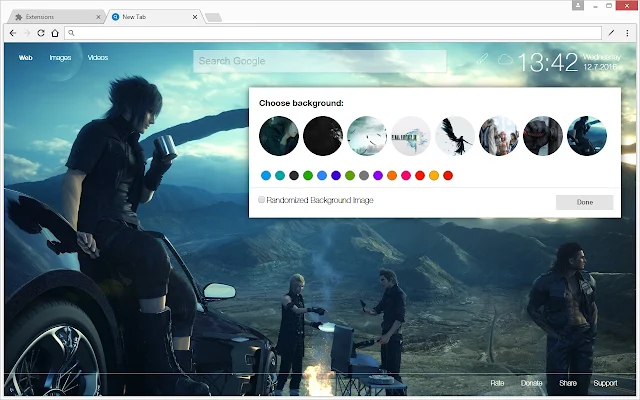This screenshot has height=400, width=640.
Task: Pick the gray color swatch
Action: pos(364,176)
